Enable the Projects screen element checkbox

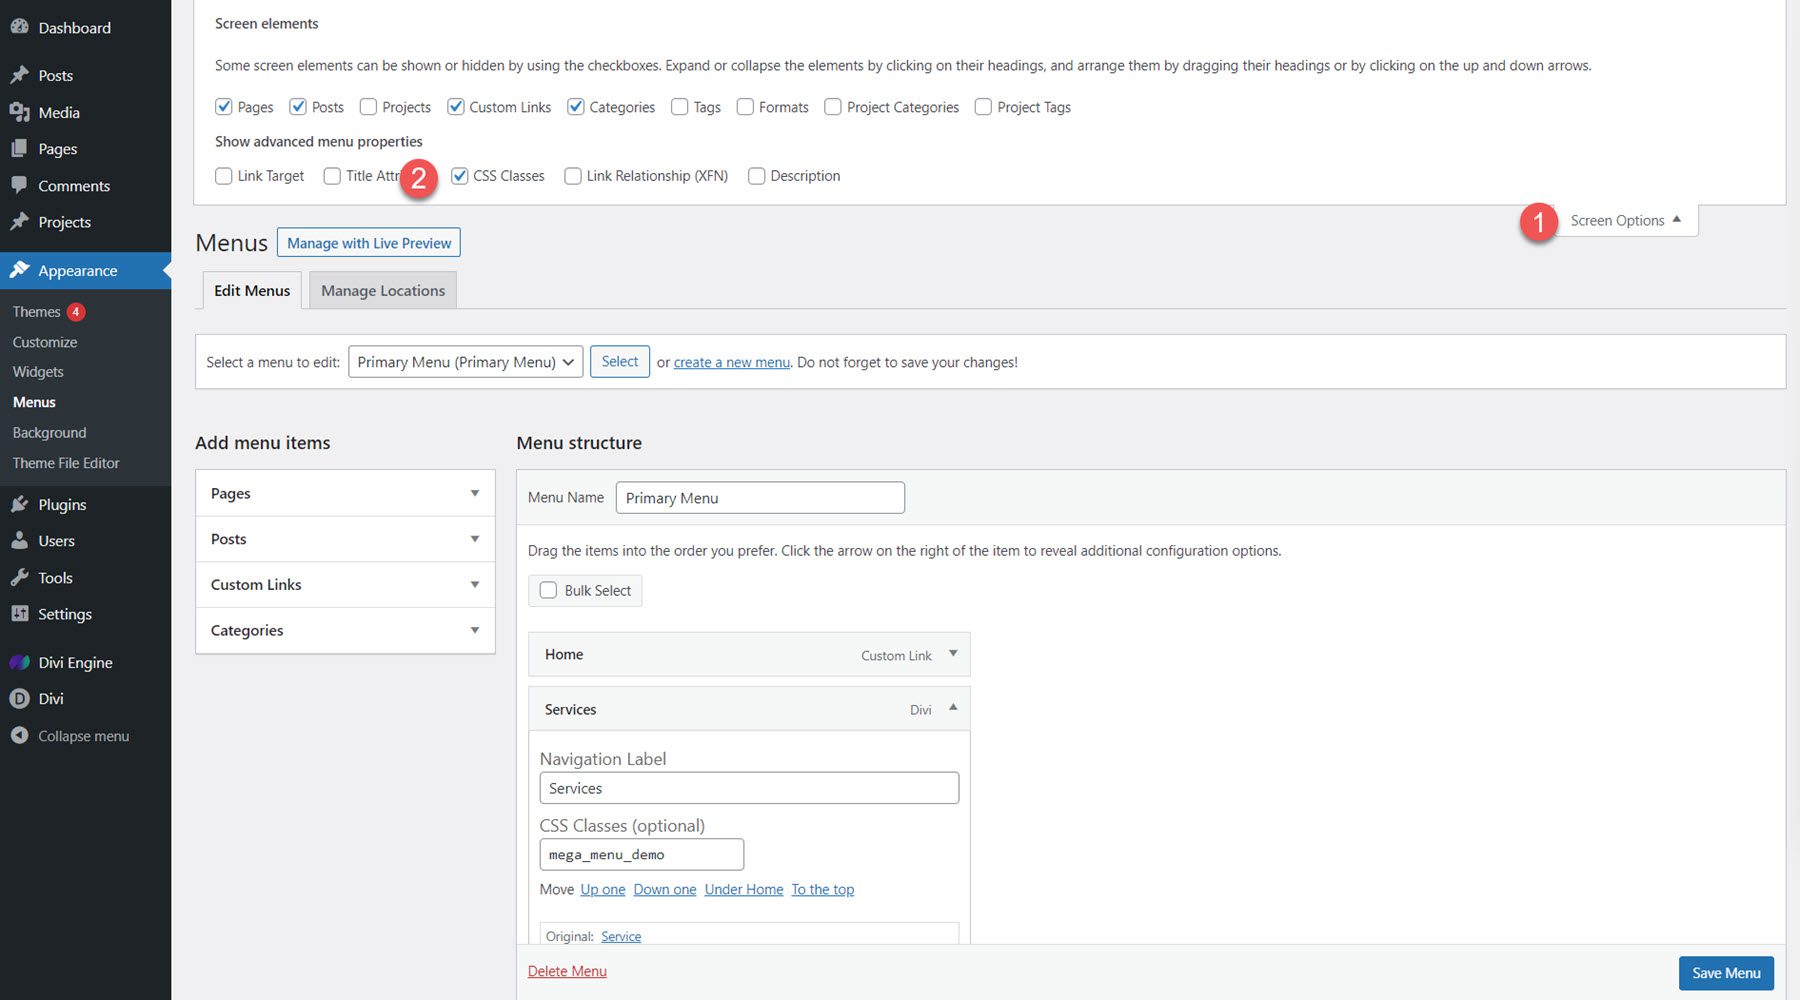pos(368,107)
